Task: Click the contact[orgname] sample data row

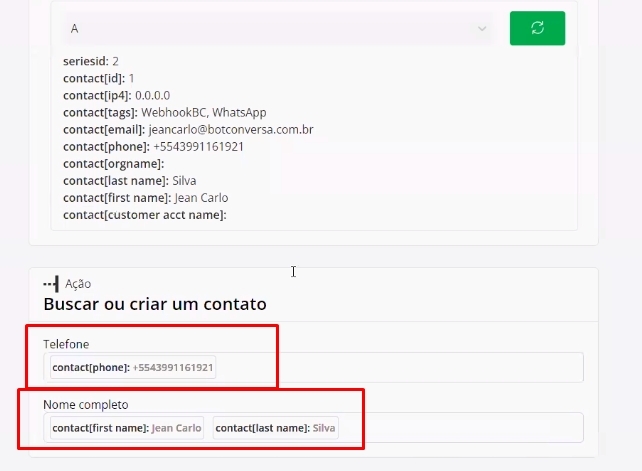Action: [113, 163]
